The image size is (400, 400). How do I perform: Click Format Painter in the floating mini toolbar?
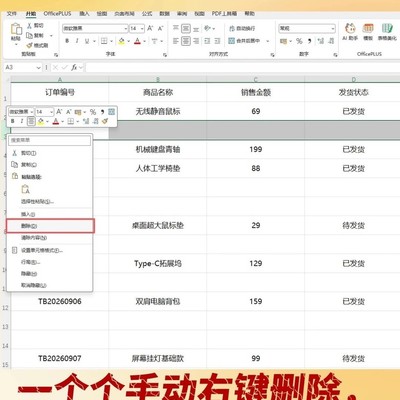(105, 121)
